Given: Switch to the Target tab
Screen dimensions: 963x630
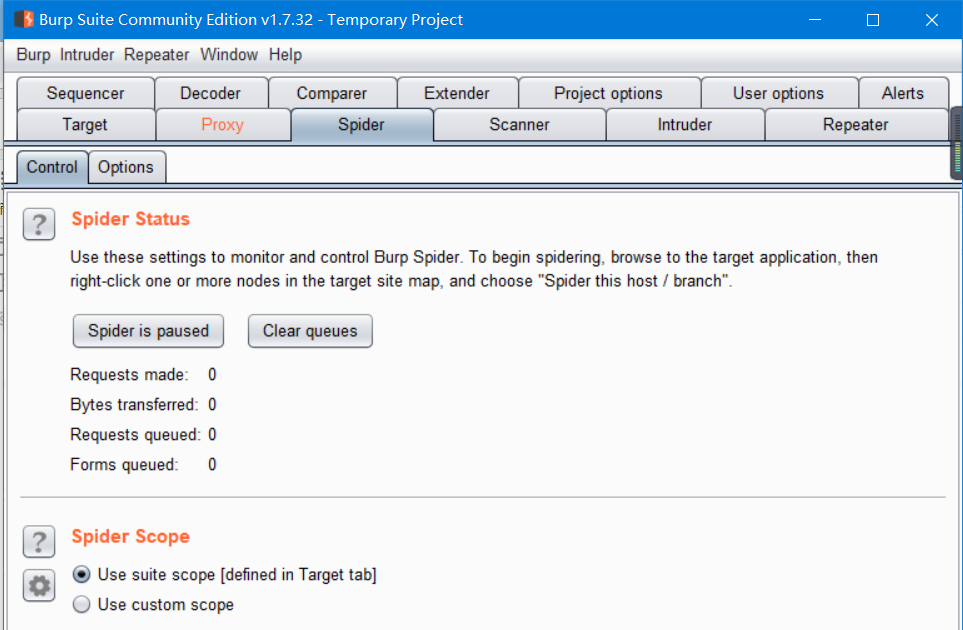Looking at the screenshot, I should tap(85, 125).
